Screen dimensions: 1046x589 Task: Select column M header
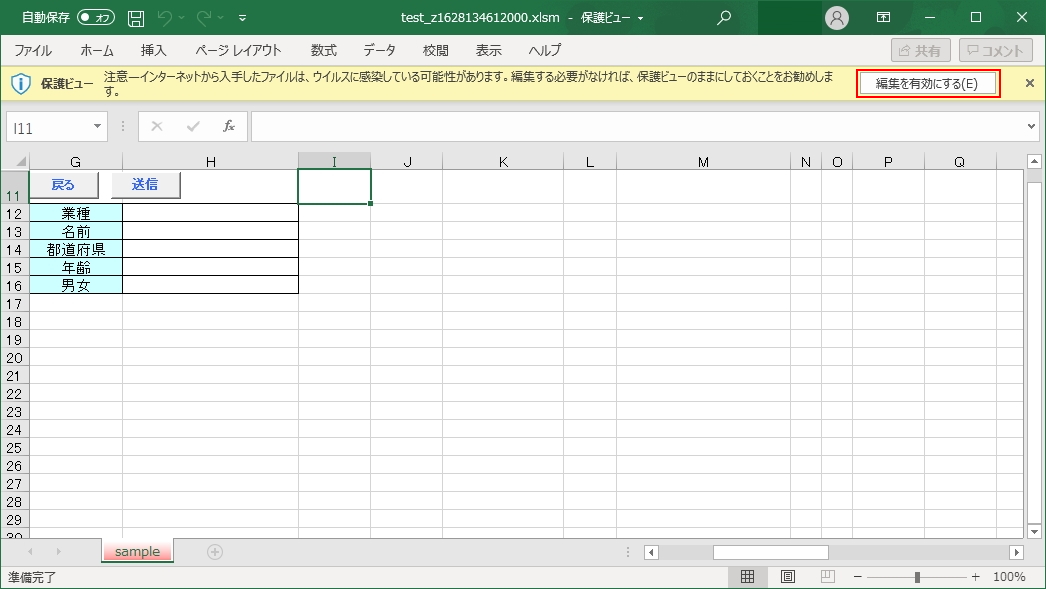(703, 161)
